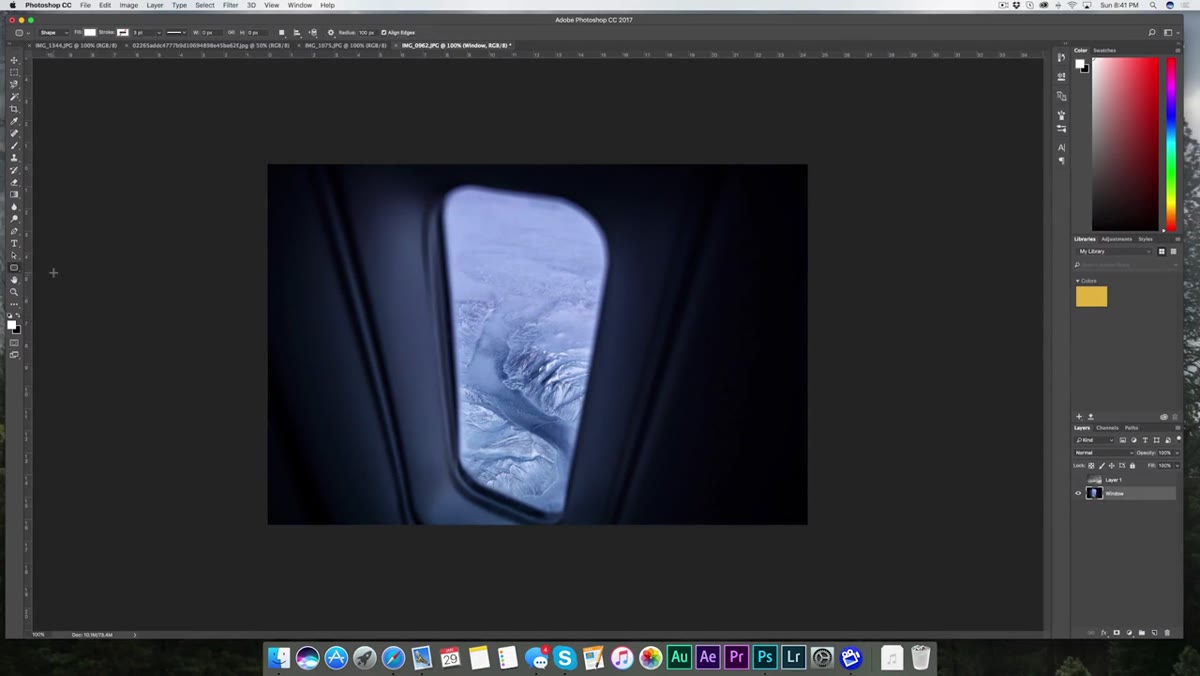Select the Hand tool

14,280
